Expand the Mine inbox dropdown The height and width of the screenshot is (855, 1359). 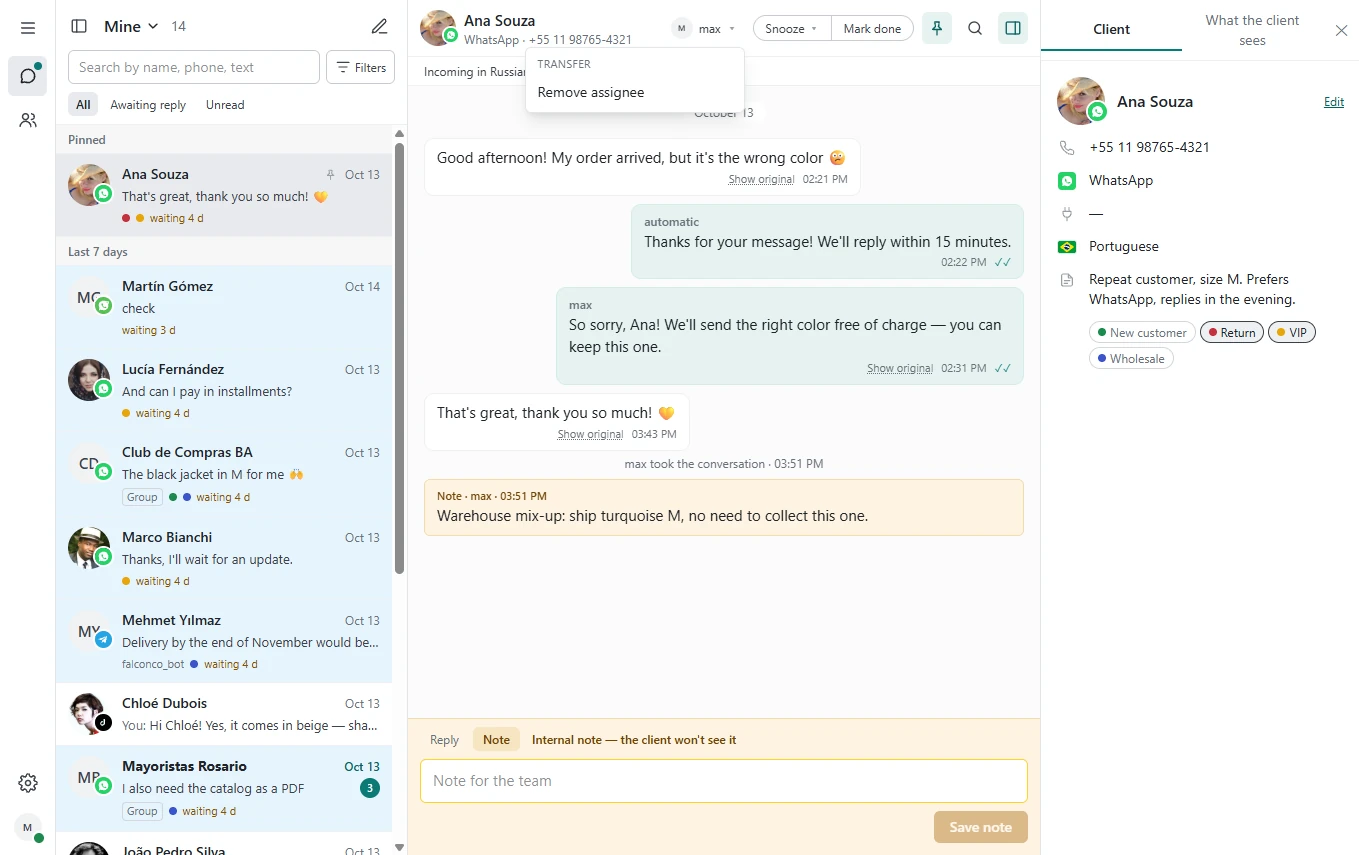(131, 27)
